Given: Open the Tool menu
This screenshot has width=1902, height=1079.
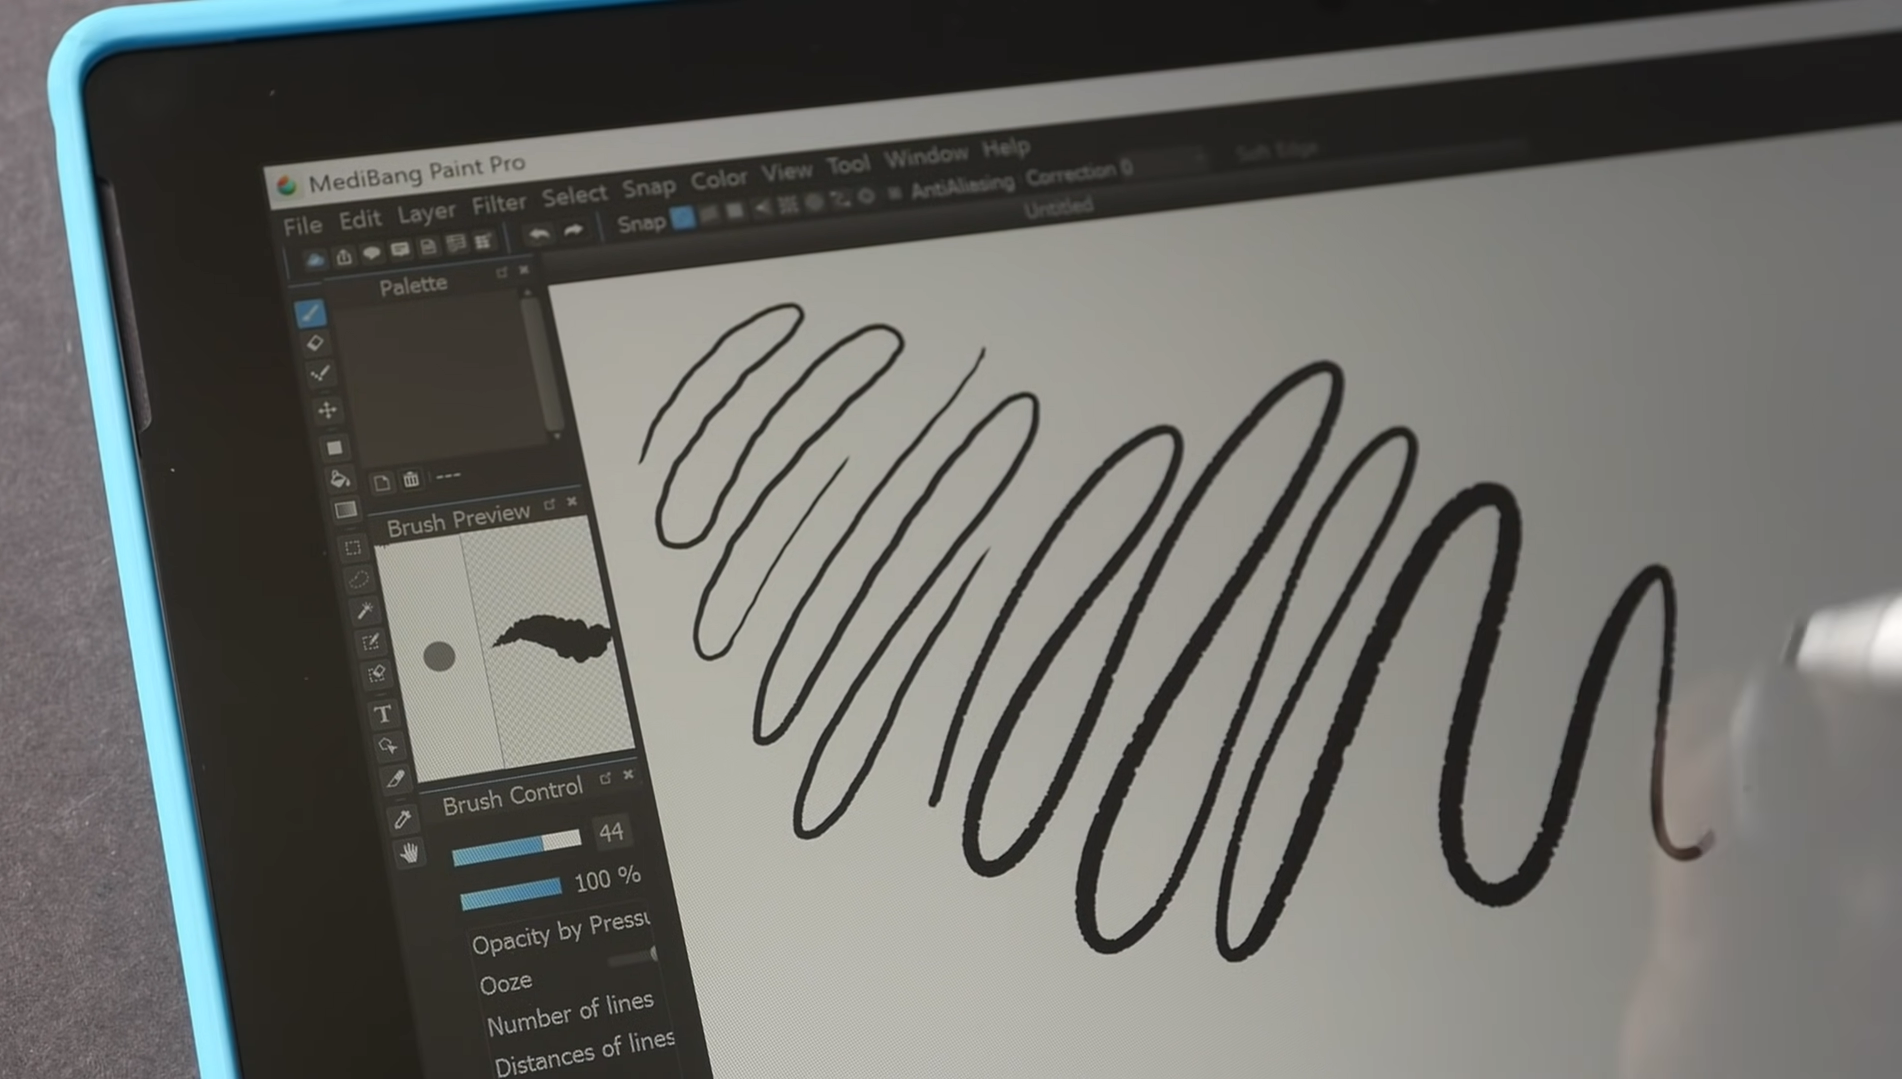Looking at the screenshot, I should tap(848, 164).
